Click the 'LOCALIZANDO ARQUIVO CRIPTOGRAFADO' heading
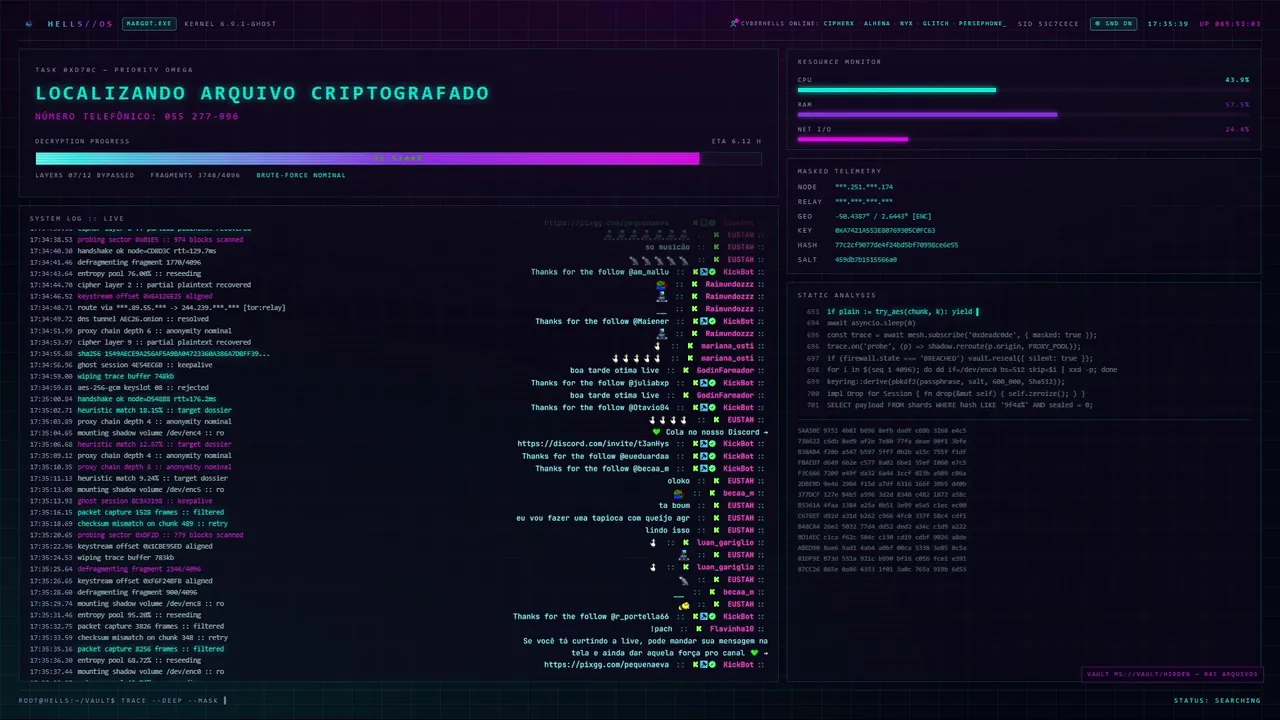This screenshot has height=720, width=1280. click(x=262, y=93)
